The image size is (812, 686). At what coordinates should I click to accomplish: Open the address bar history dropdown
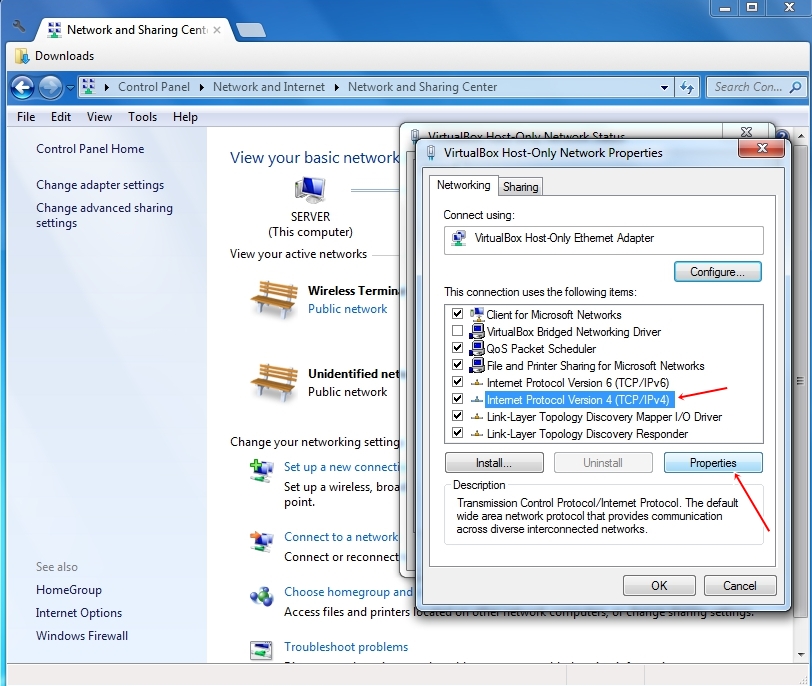pyautogui.click(x=664, y=87)
